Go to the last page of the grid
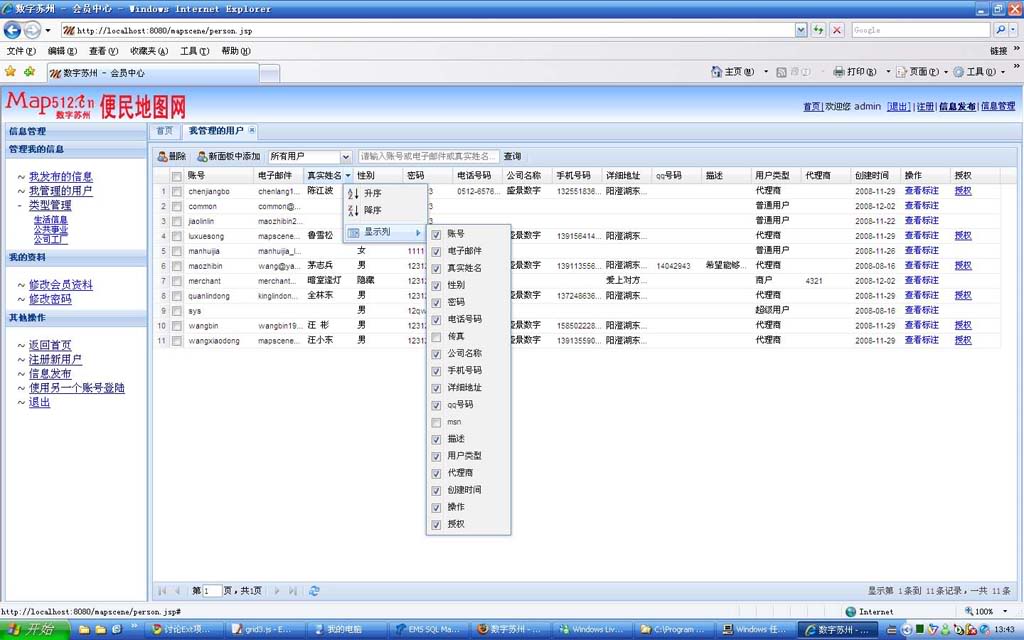The height and width of the screenshot is (640, 1024). (x=293, y=590)
